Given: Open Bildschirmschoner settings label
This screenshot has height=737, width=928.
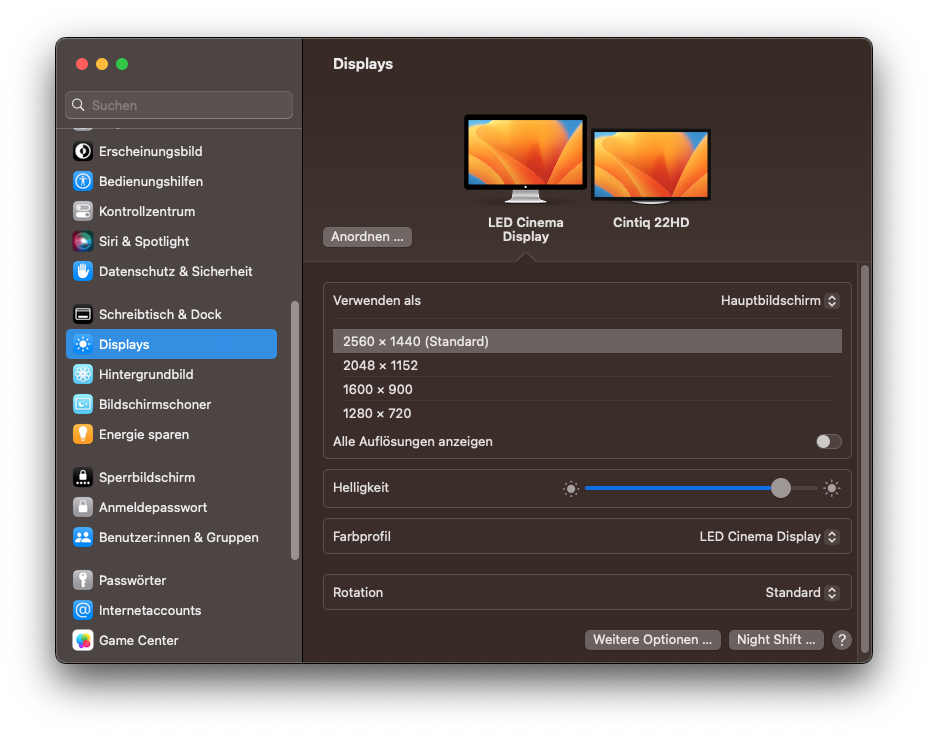Looking at the screenshot, I should coord(155,404).
